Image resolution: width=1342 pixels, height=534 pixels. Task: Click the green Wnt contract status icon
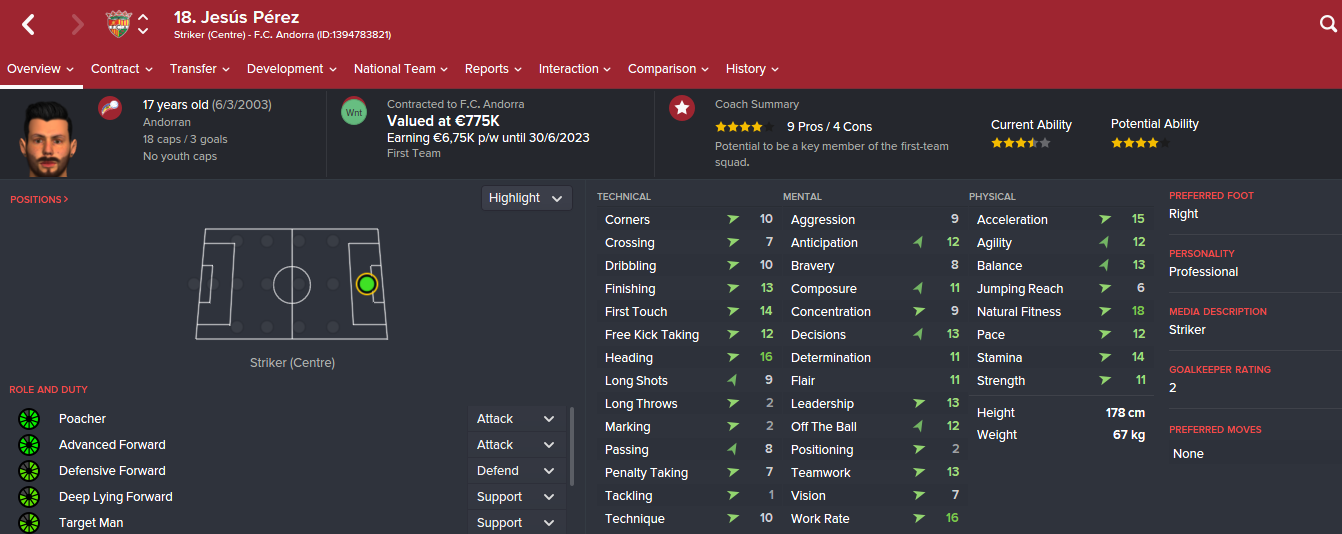click(354, 111)
